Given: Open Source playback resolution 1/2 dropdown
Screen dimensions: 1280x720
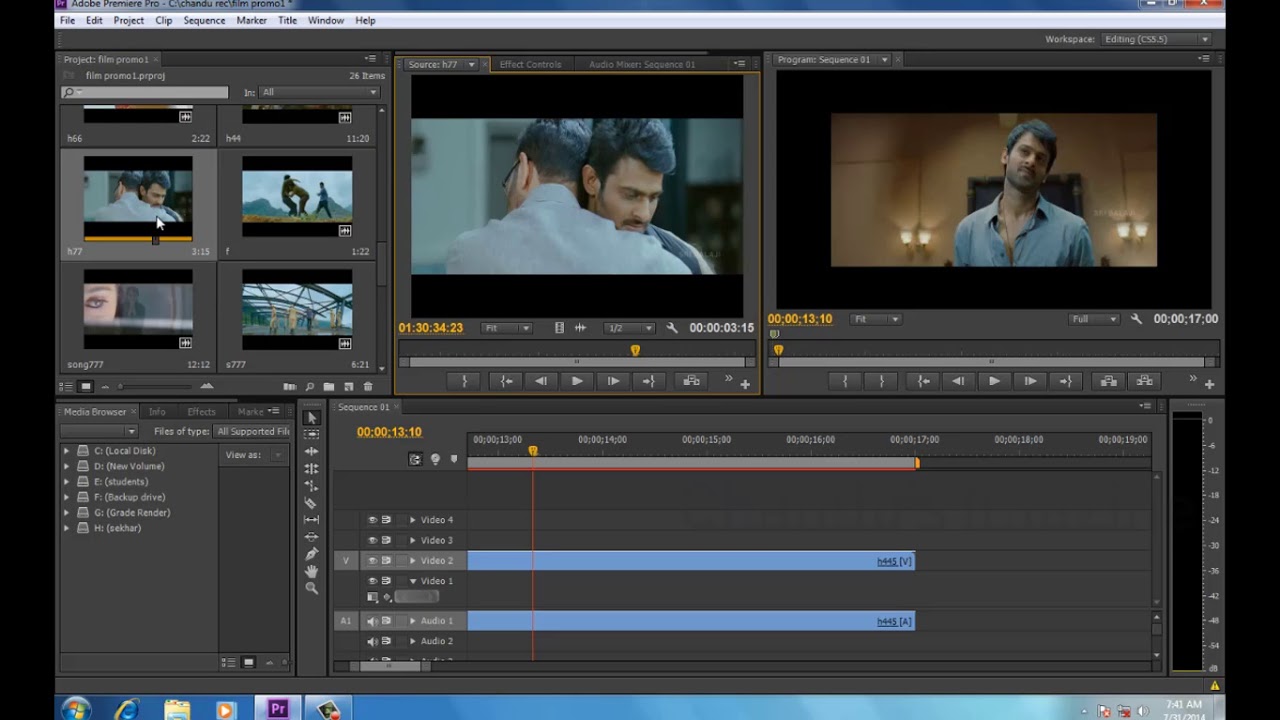Looking at the screenshot, I should pyautogui.click(x=630, y=328).
